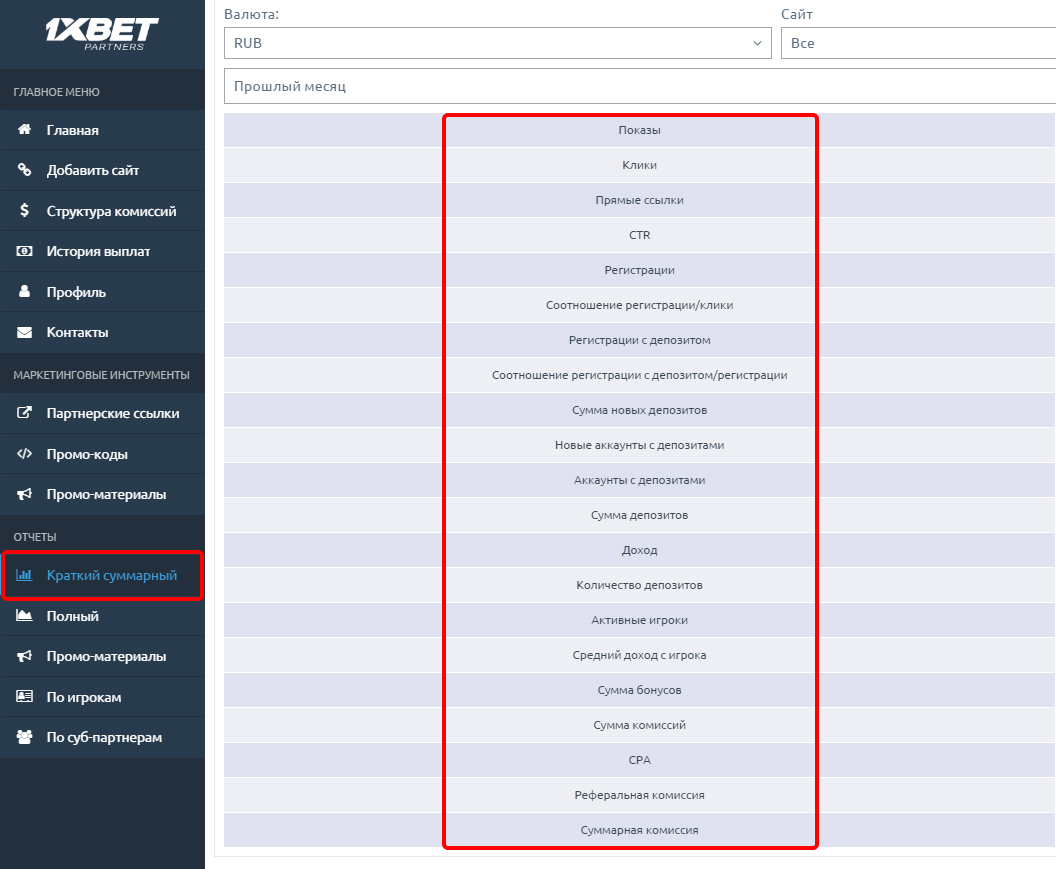The width and height of the screenshot is (1056, 869).
Task: Click the area chart icon beside Полный
Action: point(24,615)
